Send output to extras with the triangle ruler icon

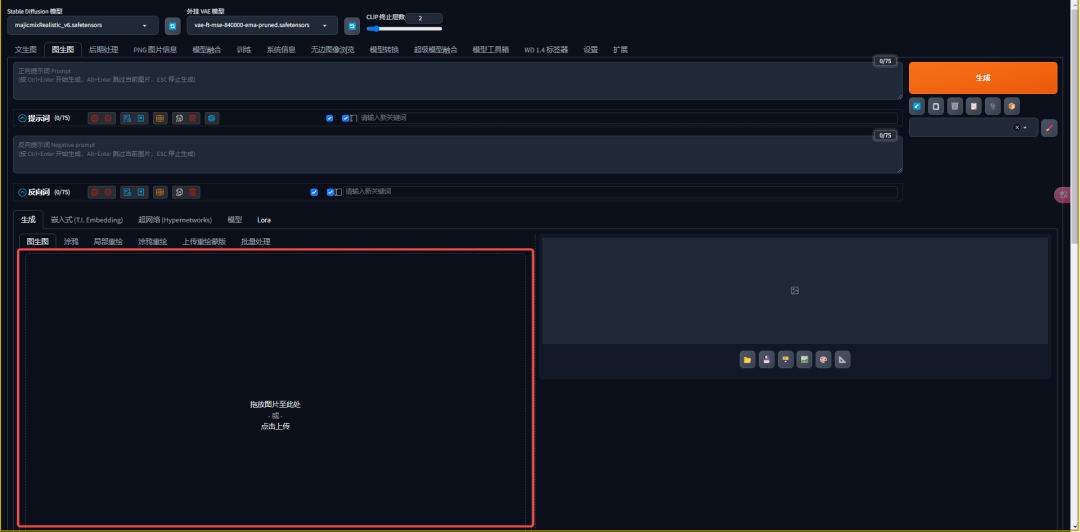842,360
